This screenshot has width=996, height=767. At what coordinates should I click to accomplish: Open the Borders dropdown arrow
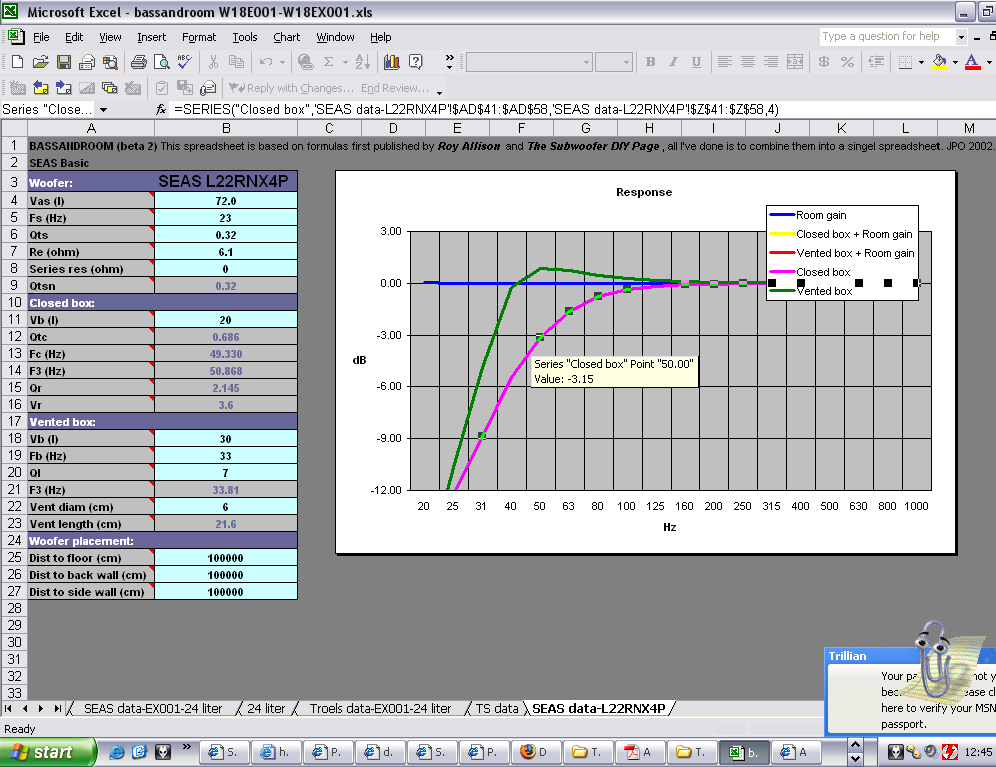[921, 62]
